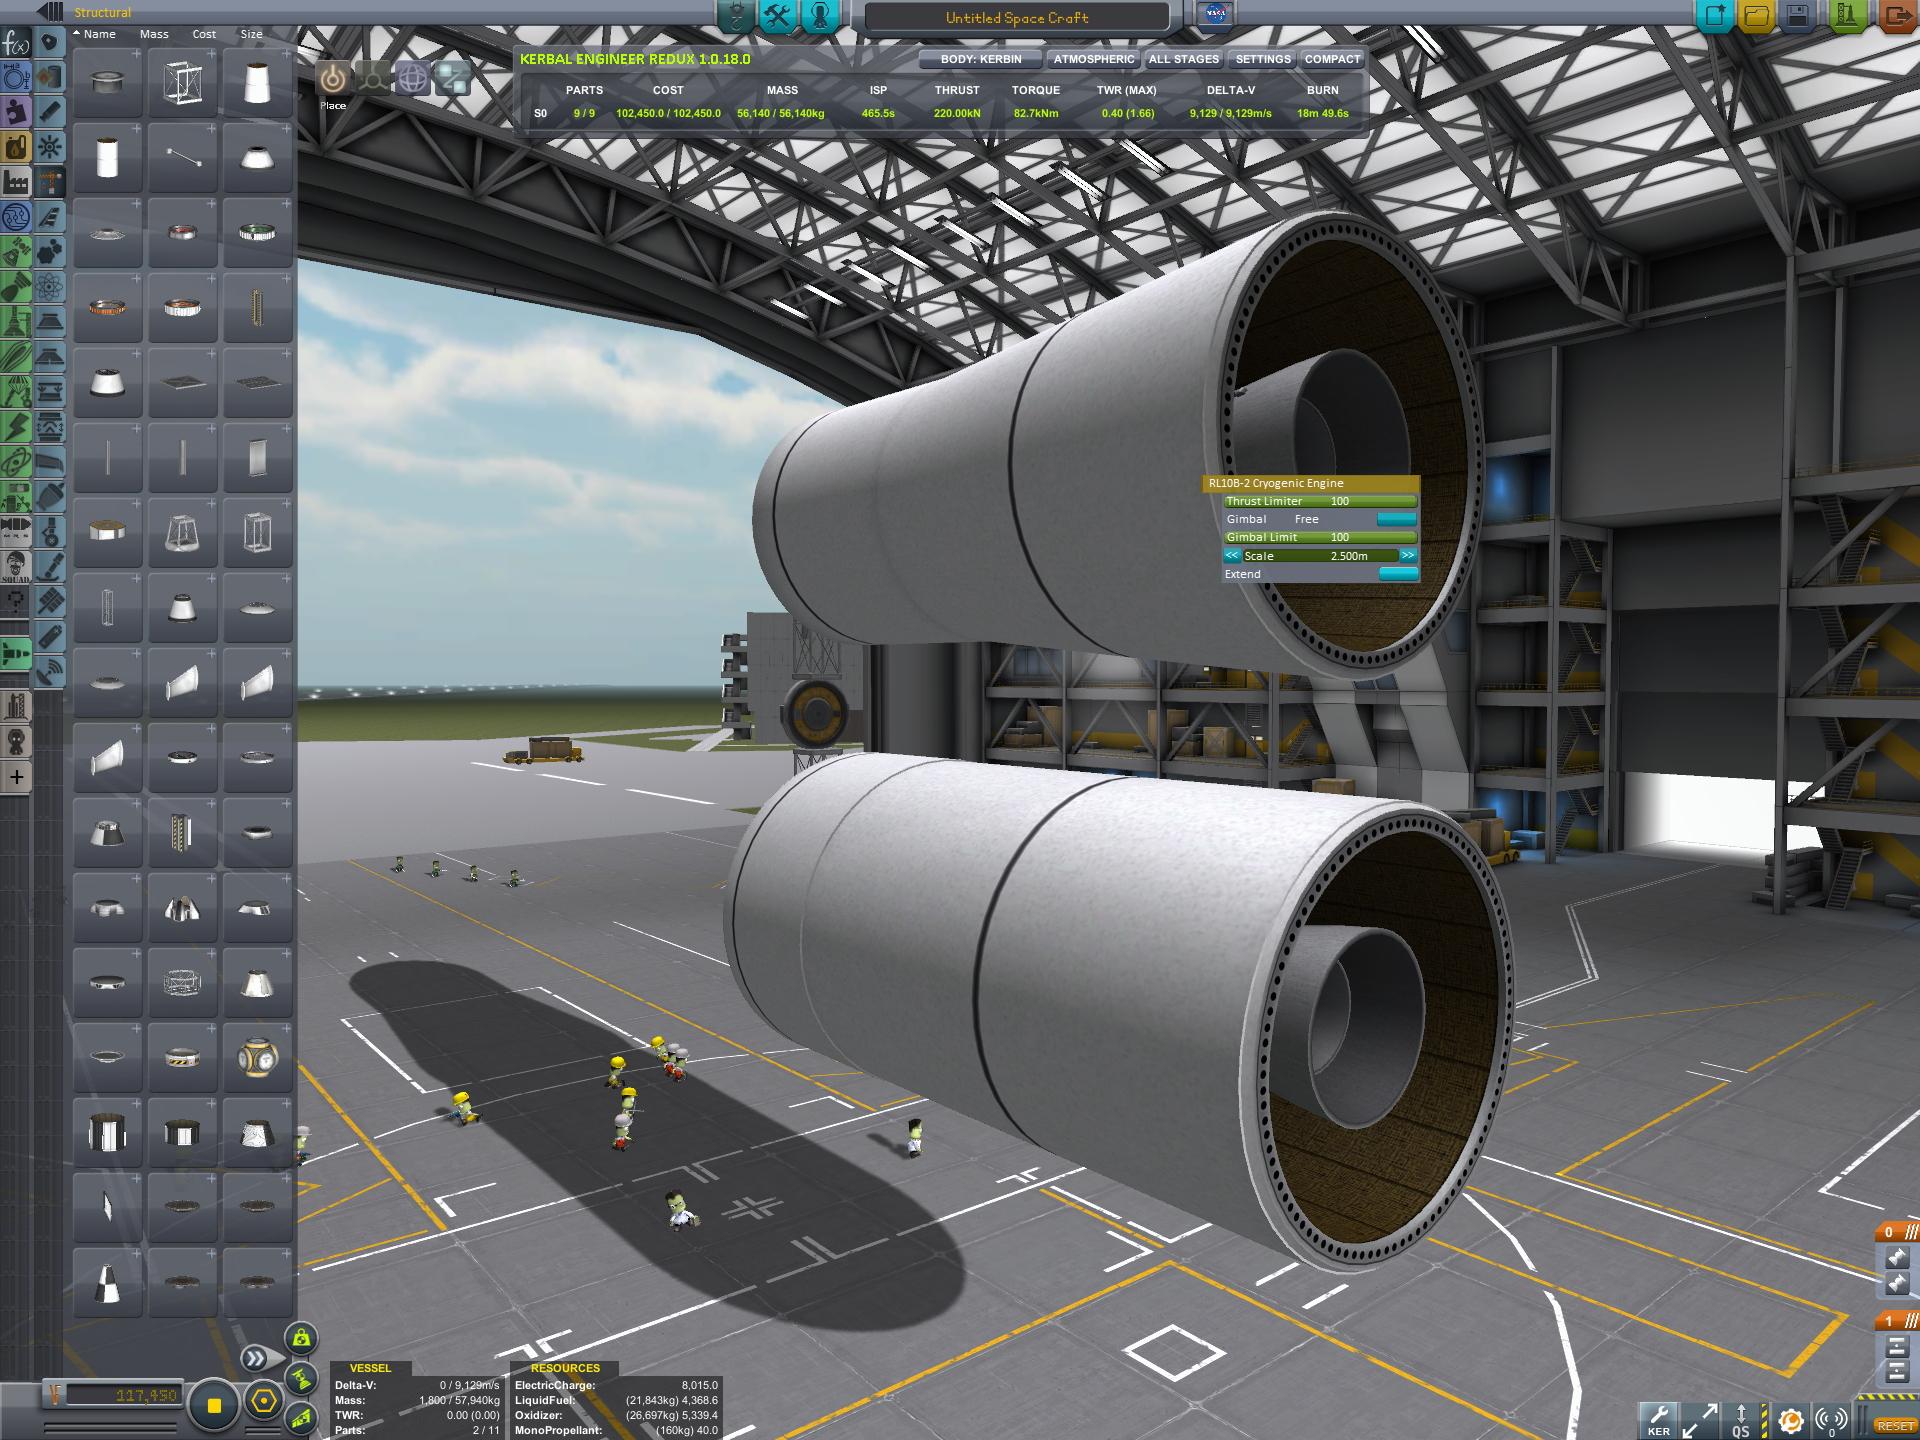Select the Place gizmo tool
This screenshot has height=1440, width=1920.
coord(333,78)
